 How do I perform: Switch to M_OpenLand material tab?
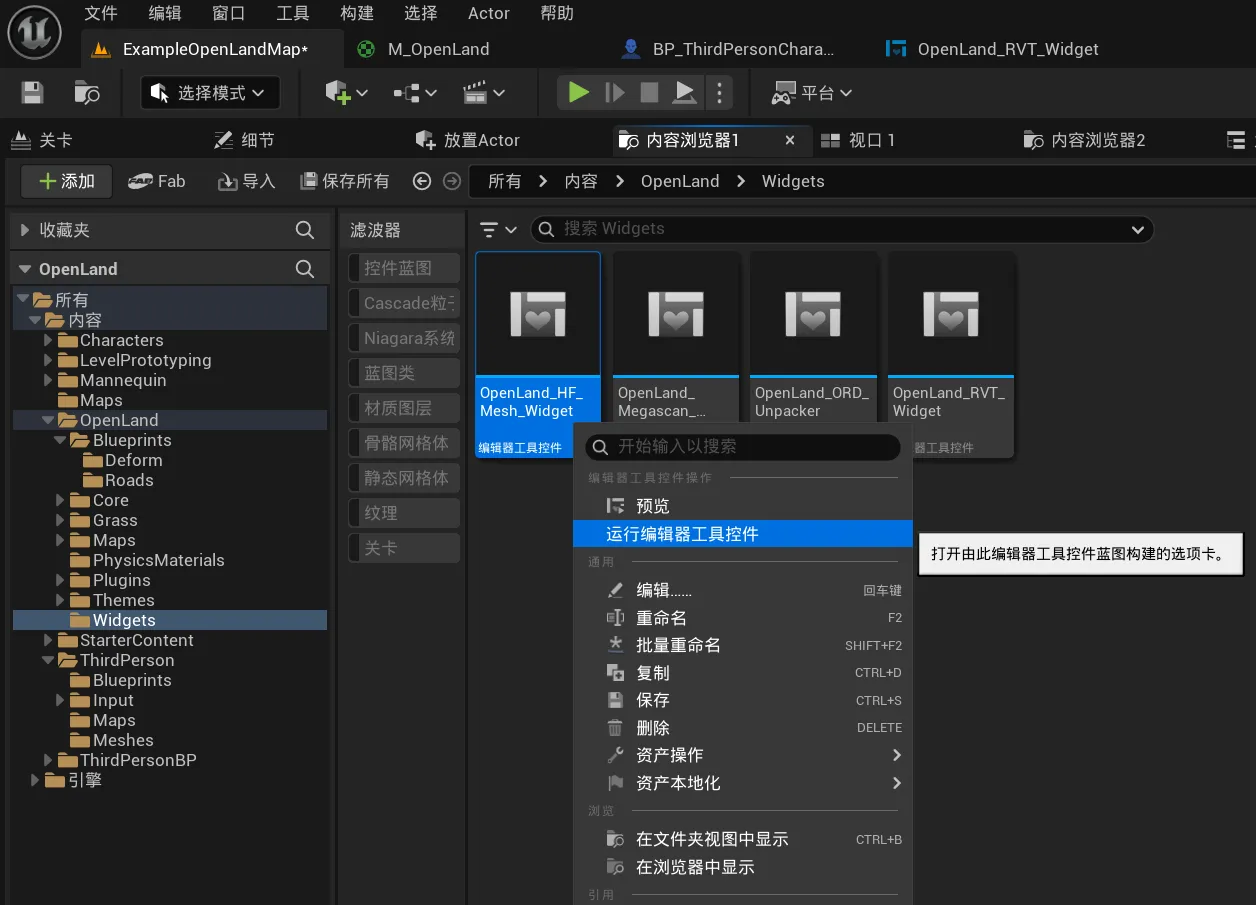(438, 49)
